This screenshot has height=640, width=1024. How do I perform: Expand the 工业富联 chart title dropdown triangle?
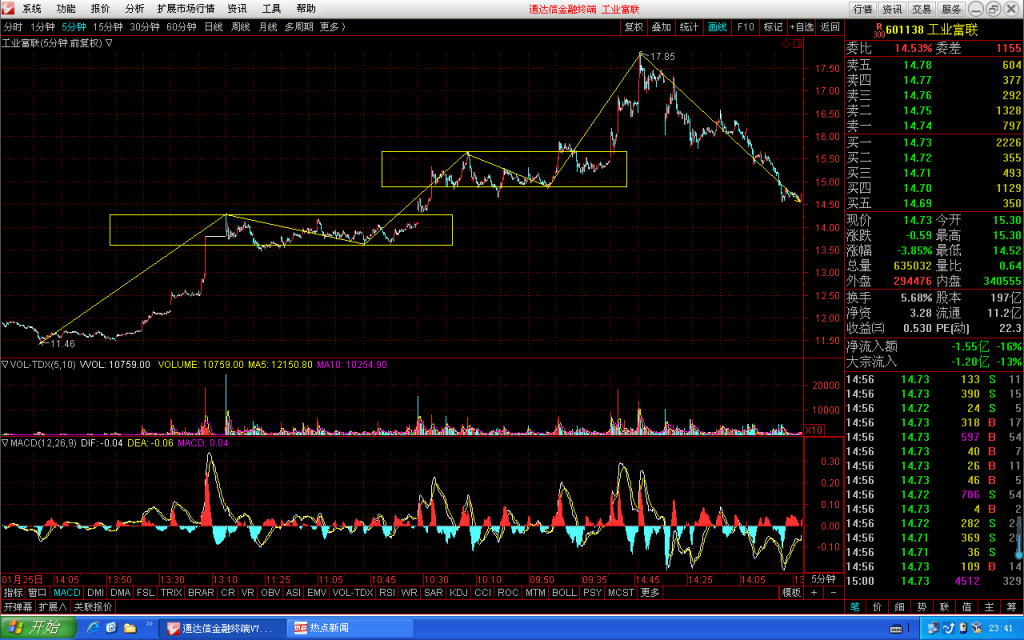[109, 43]
